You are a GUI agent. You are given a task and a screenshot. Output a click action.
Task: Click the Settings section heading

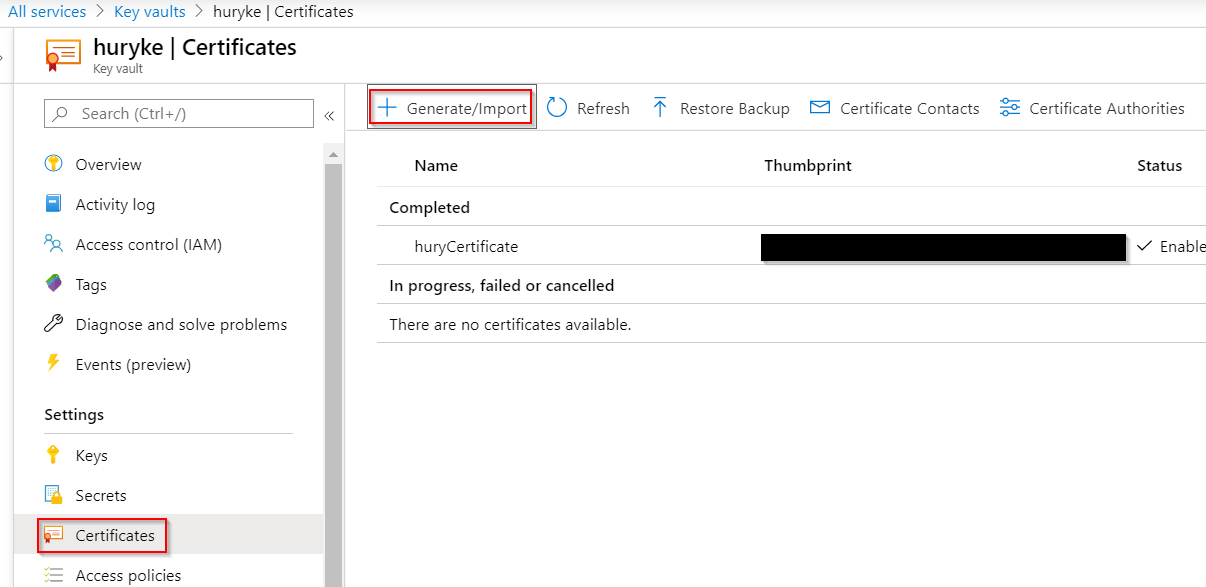pos(74,414)
